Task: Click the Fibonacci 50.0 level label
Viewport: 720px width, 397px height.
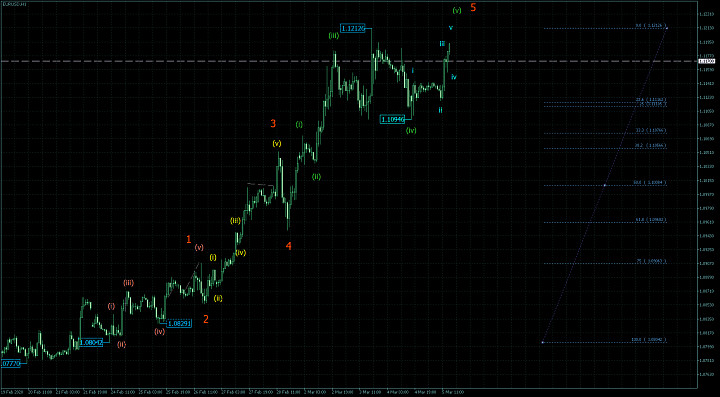Action: [x=649, y=183]
